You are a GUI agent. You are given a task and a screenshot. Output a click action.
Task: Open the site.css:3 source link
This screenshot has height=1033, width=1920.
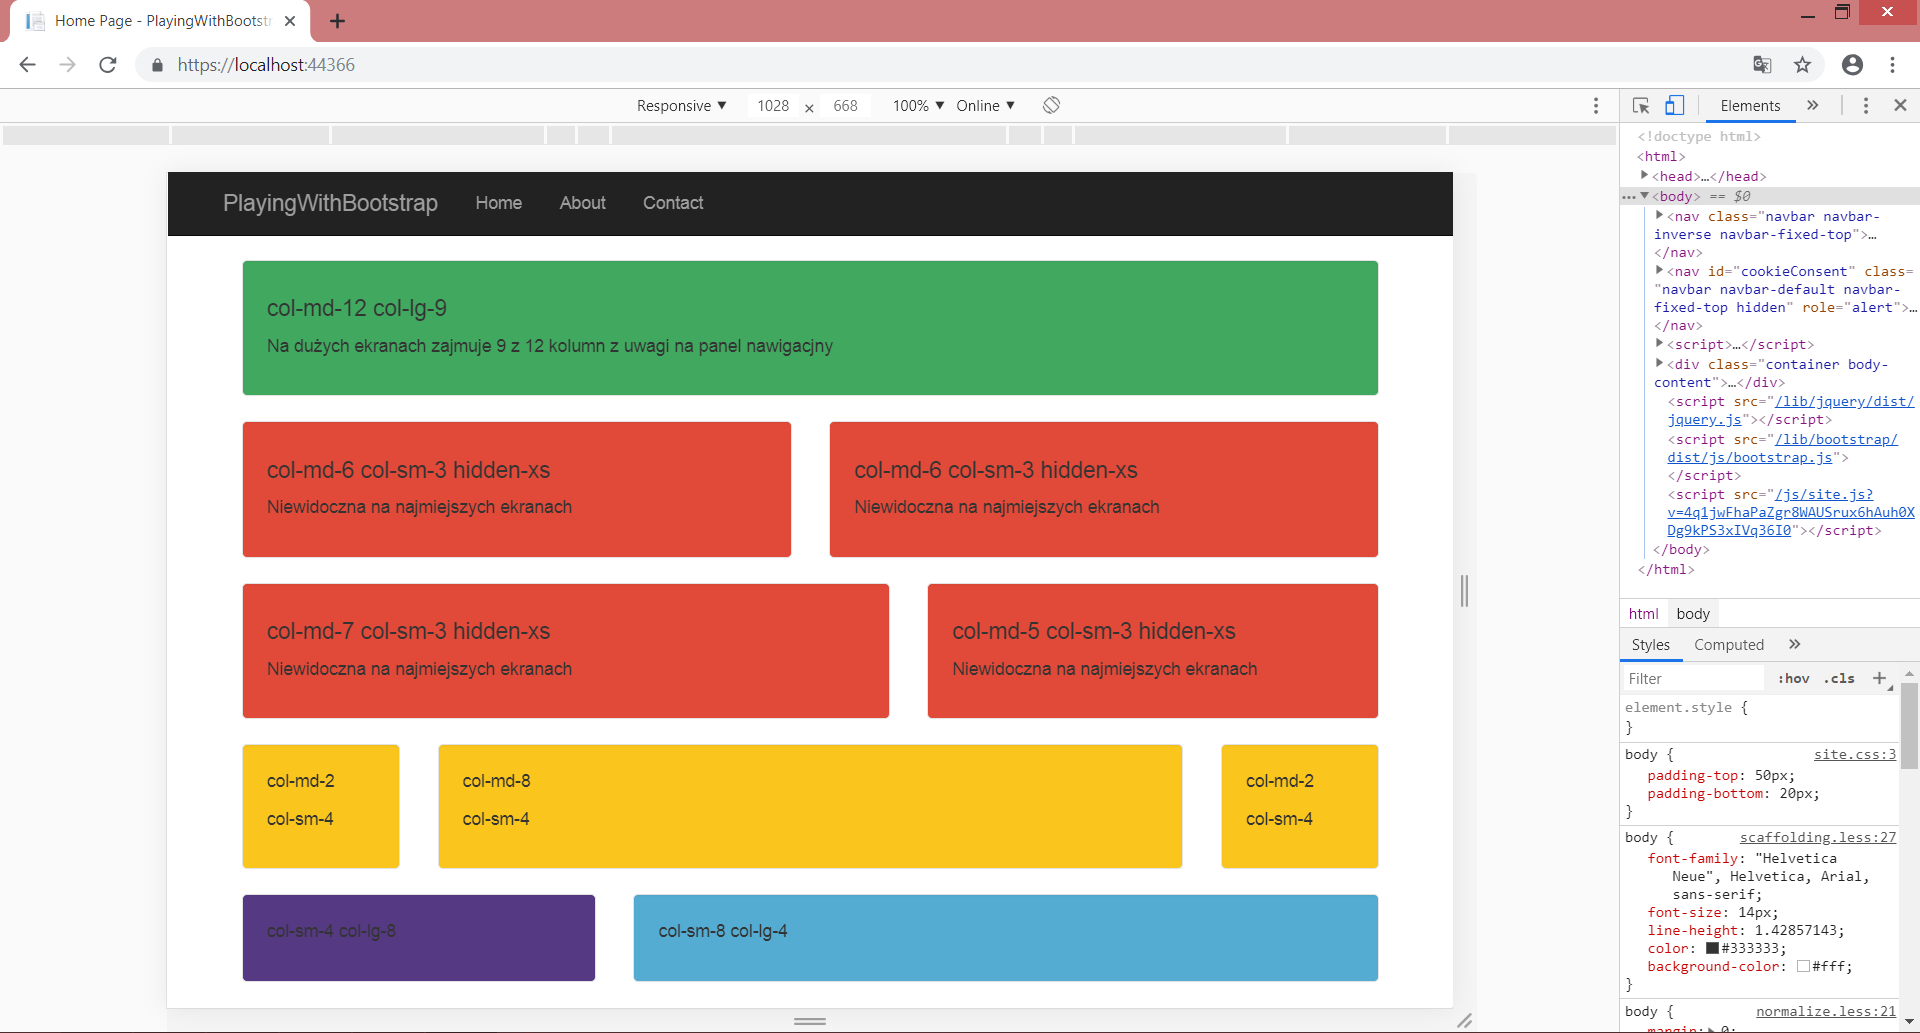click(x=1854, y=754)
